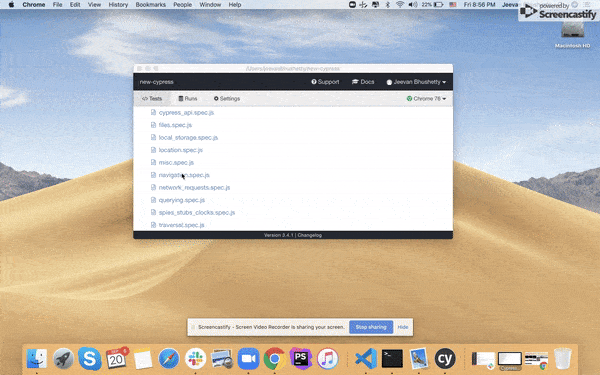Open the Bookmarks menu

pos(151,5)
